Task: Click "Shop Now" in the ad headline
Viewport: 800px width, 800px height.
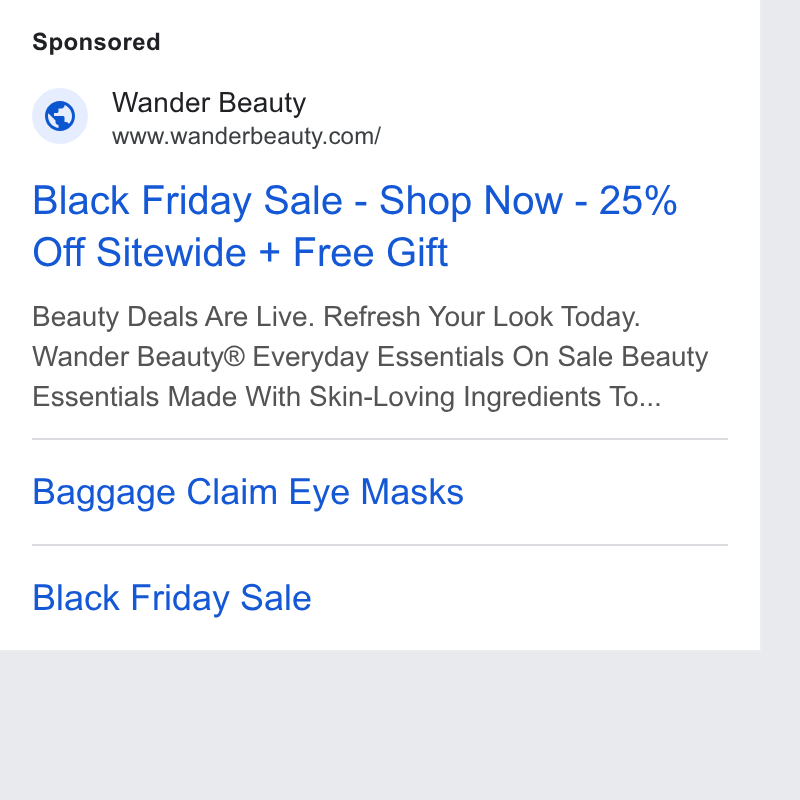Action: pos(471,201)
